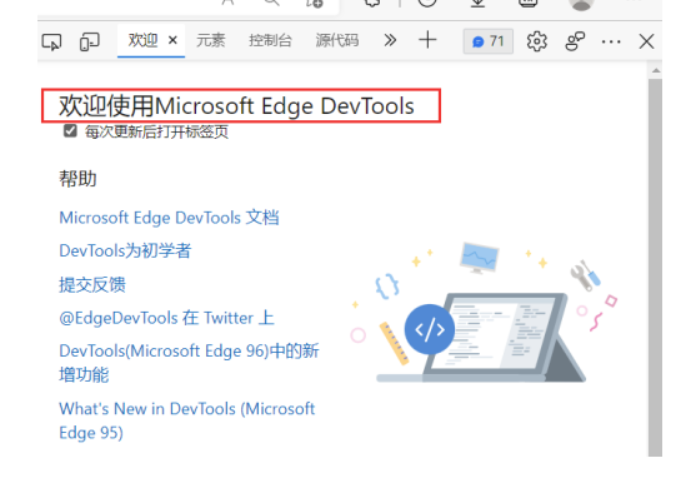Click the feedback people icon

pyautogui.click(x=575, y=42)
